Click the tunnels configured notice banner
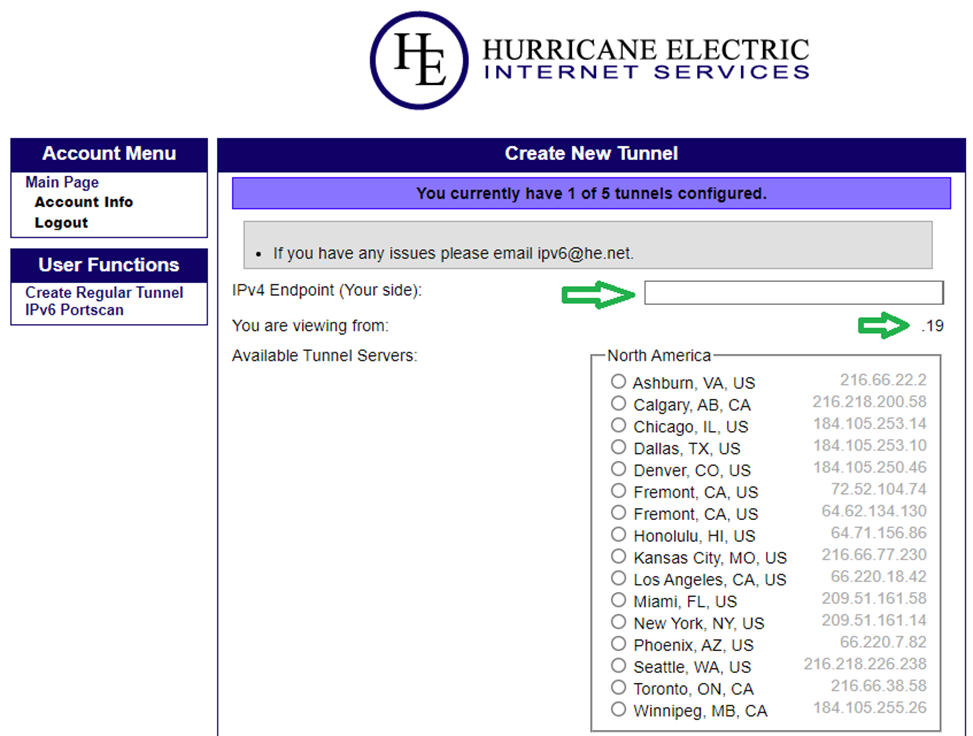This screenshot has width=973, height=736. pyautogui.click(x=591, y=193)
